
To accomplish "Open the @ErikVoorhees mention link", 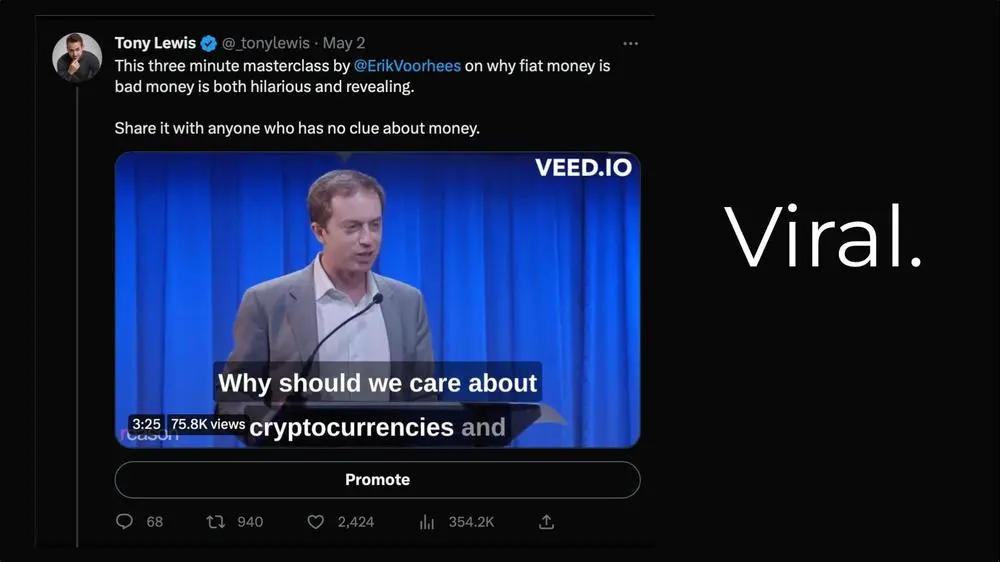I will point(407,66).
